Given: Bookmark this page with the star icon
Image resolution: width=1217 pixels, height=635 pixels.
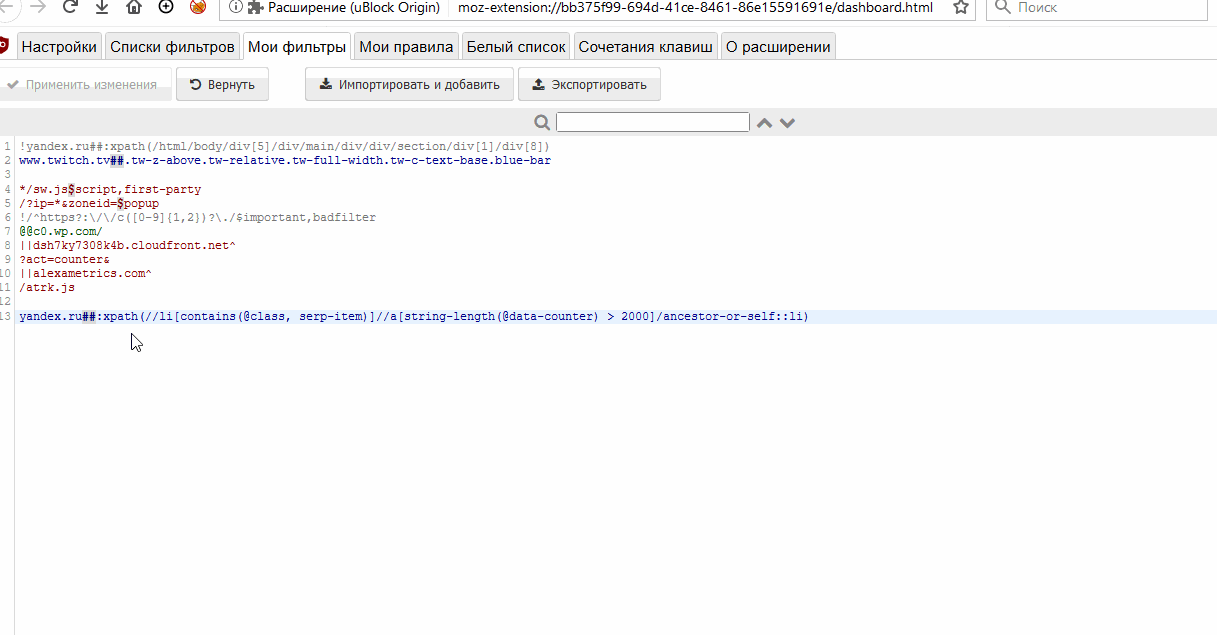Looking at the screenshot, I should [x=961, y=7].
